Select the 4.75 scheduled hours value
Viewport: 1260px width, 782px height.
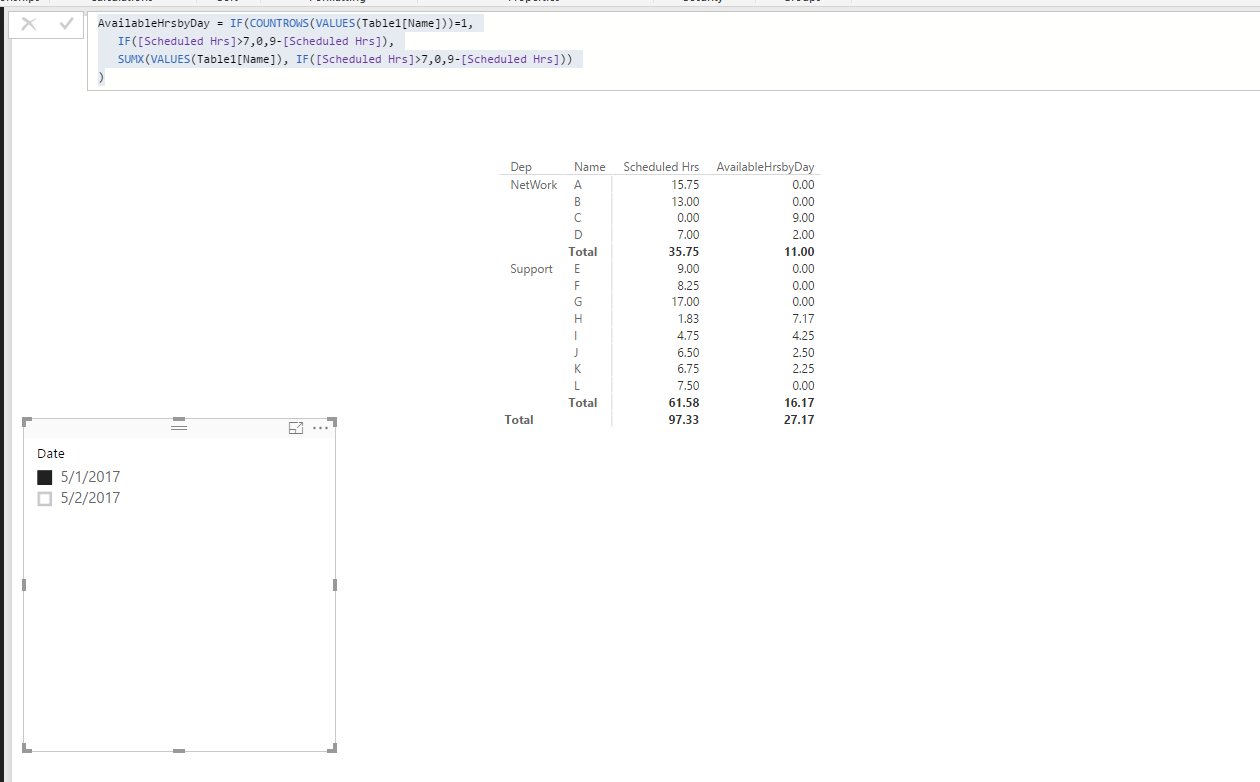click(x=688, y=336)
